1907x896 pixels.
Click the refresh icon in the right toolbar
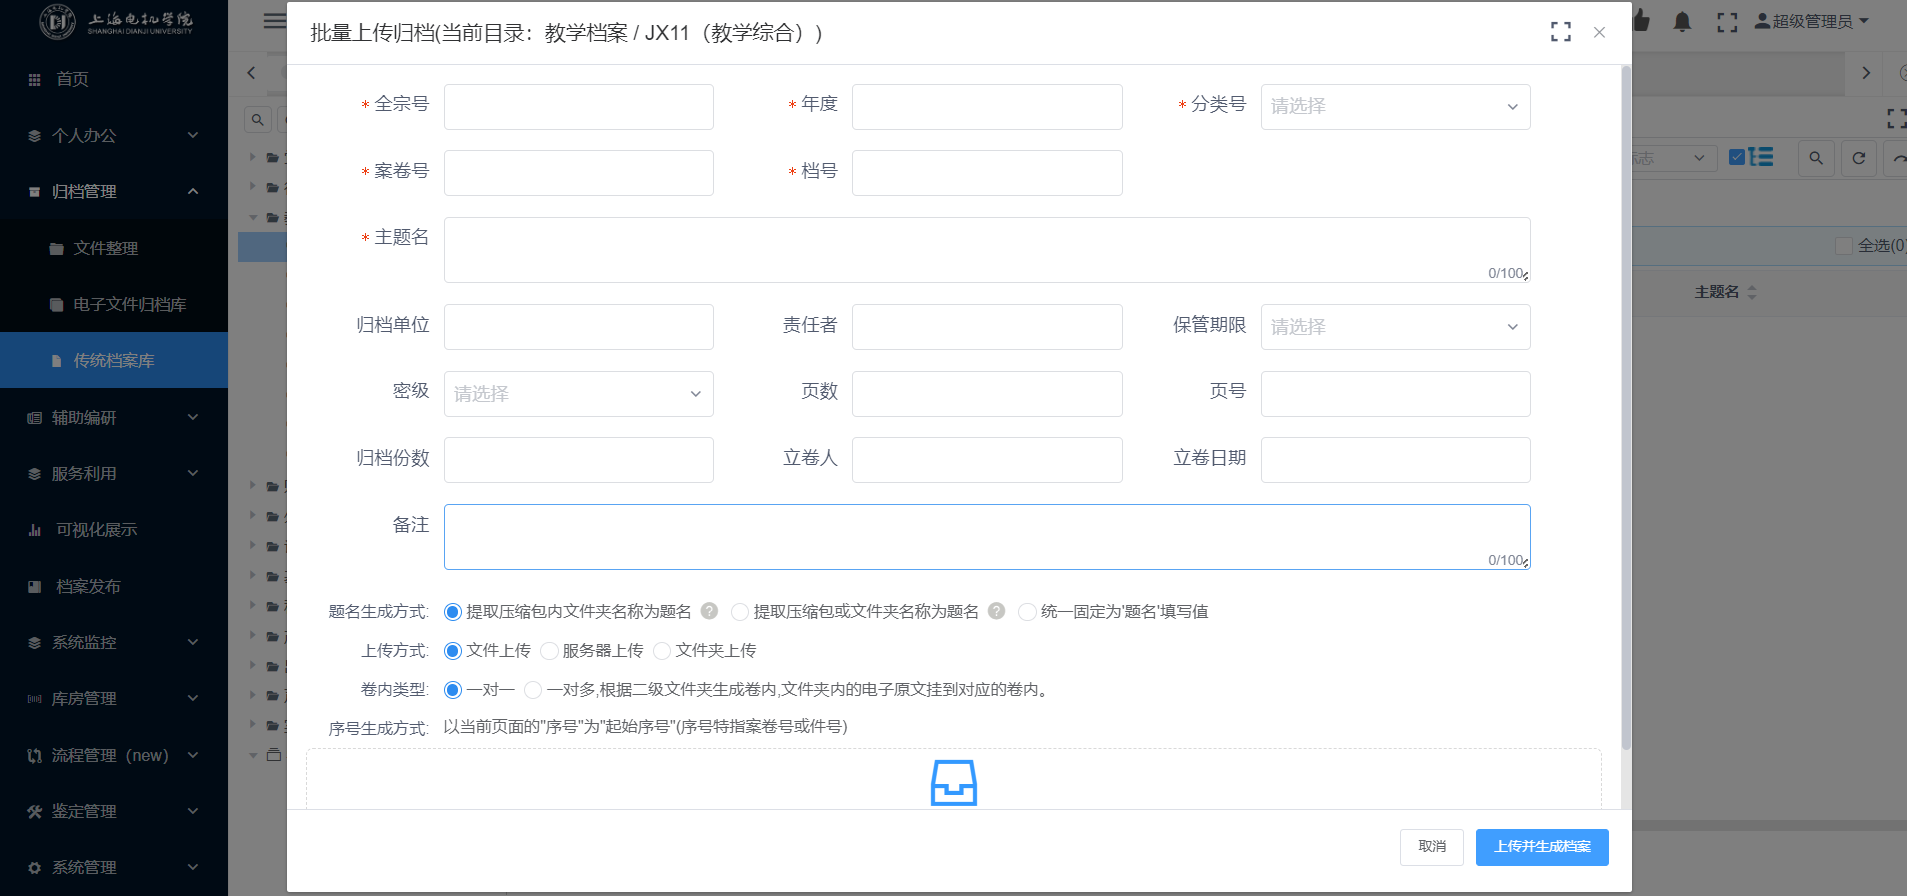click(x=1858, y=158)
